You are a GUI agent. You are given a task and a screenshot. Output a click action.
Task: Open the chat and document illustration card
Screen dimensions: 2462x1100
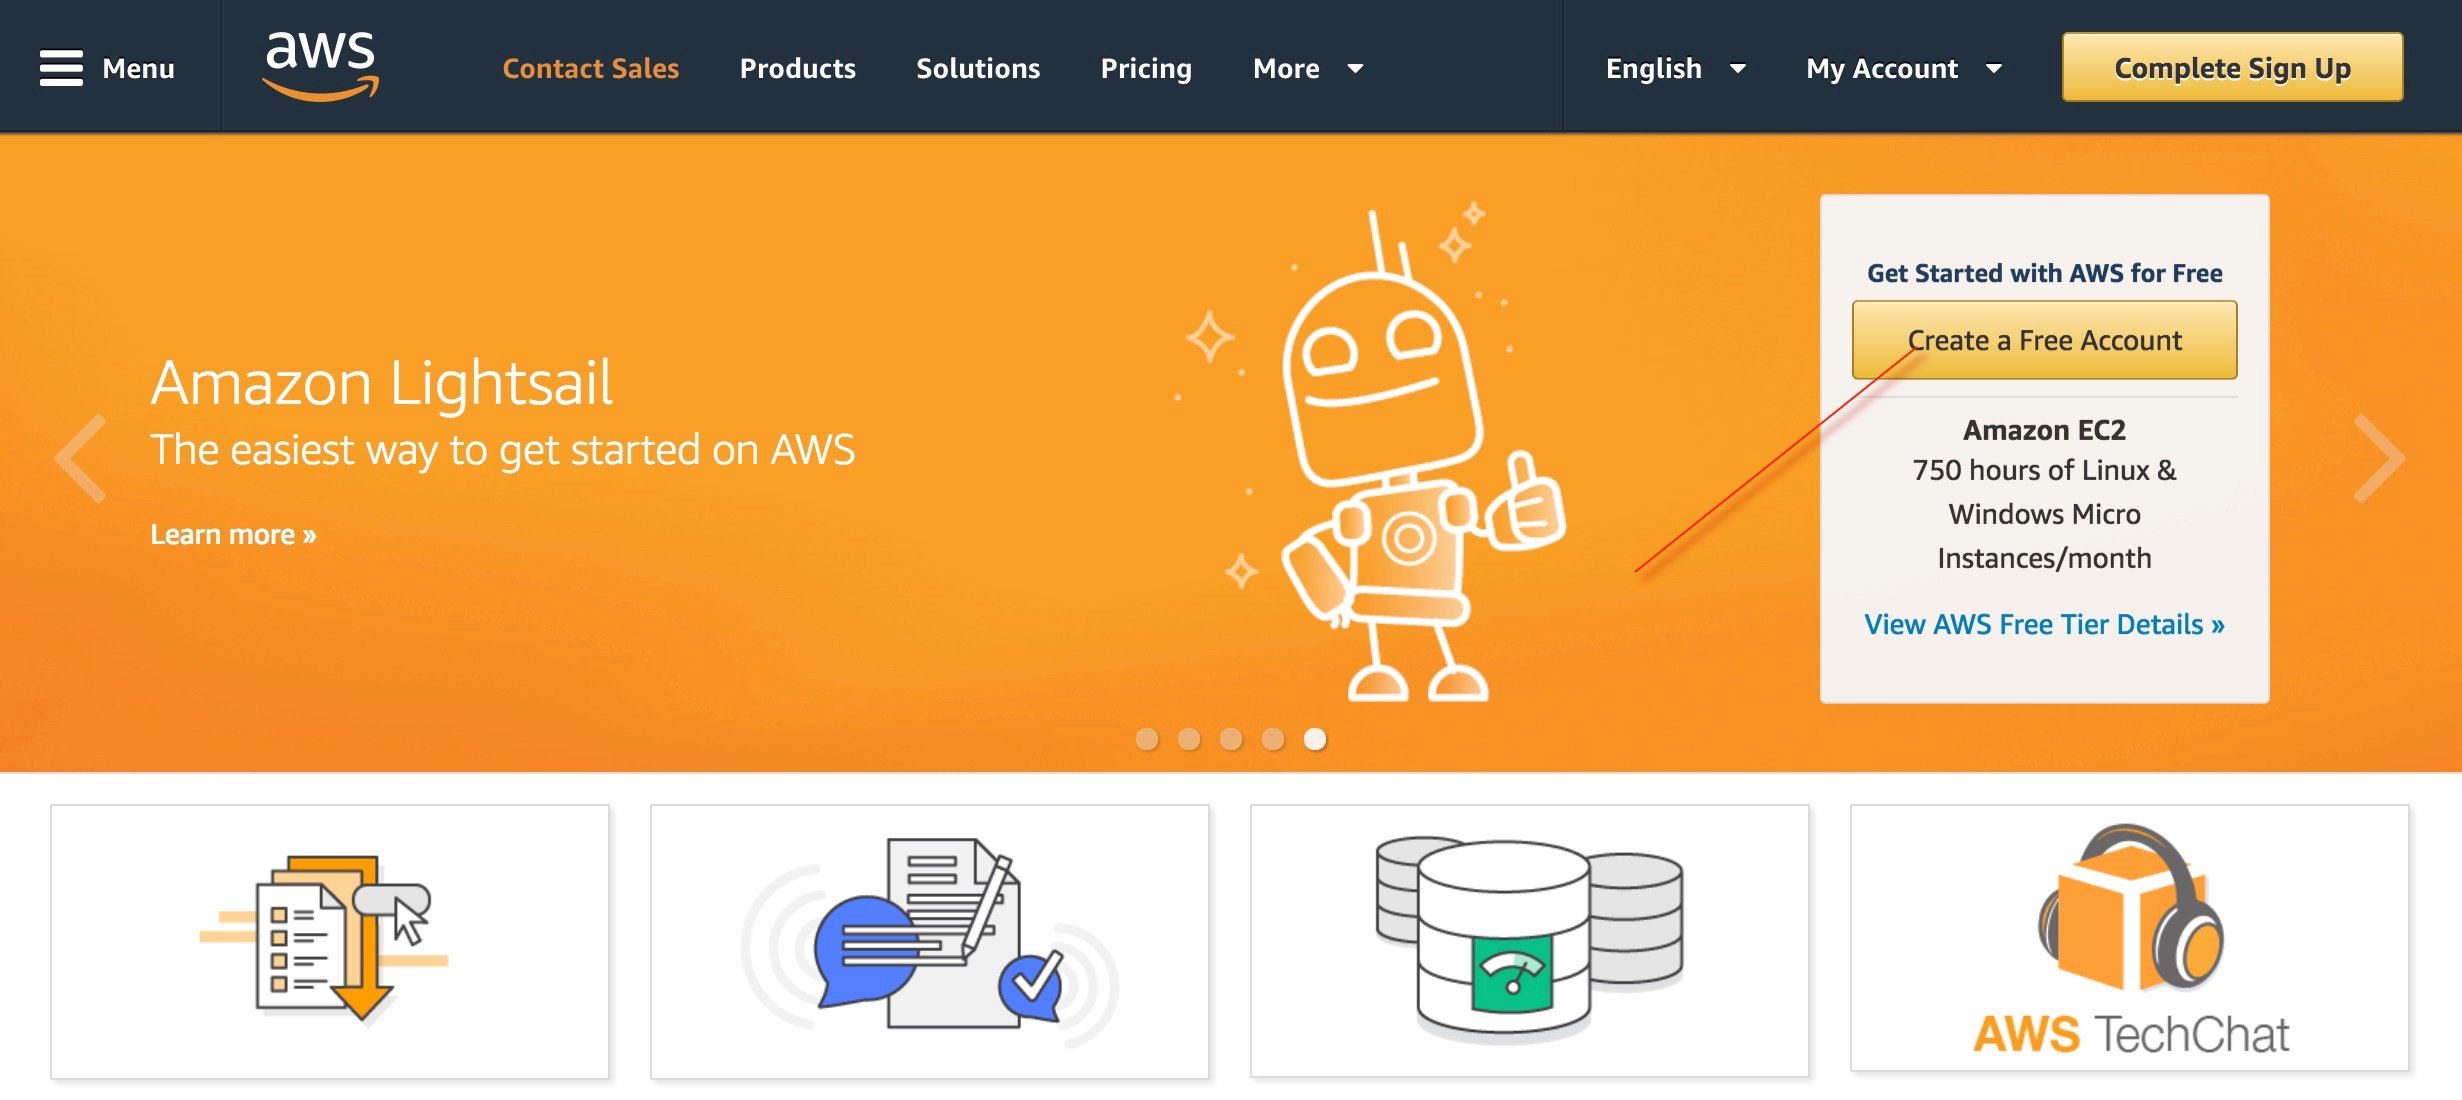pos(929,940)
